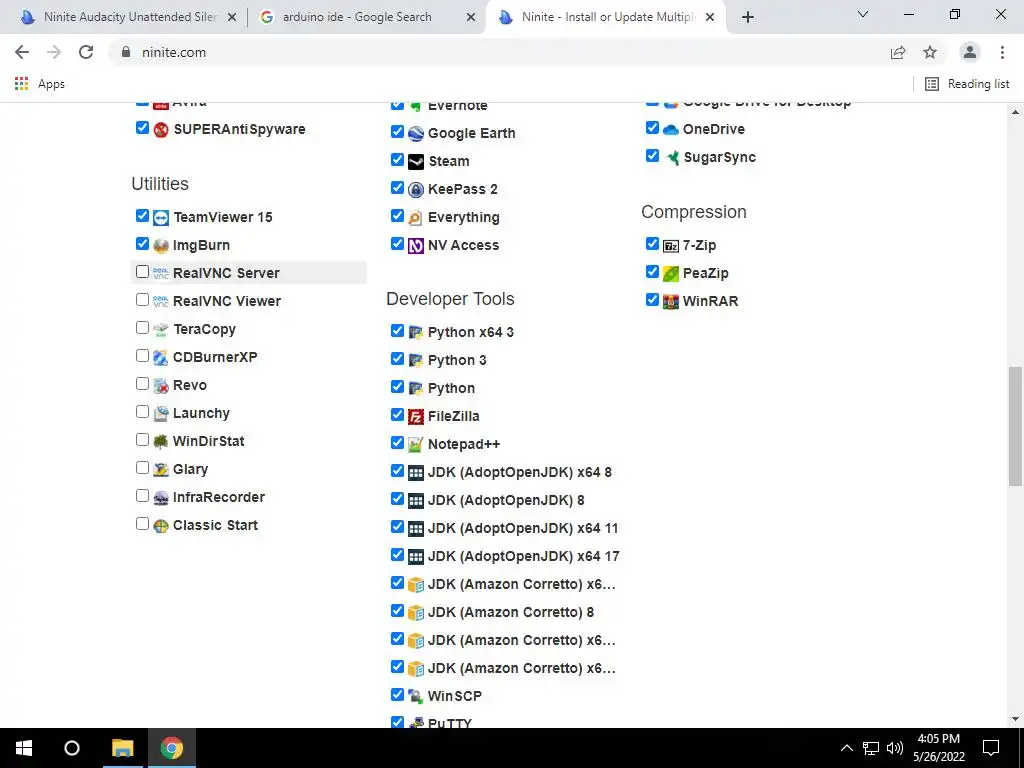Open a new browser tab
1024x768 pixels.
click(748, 18)
